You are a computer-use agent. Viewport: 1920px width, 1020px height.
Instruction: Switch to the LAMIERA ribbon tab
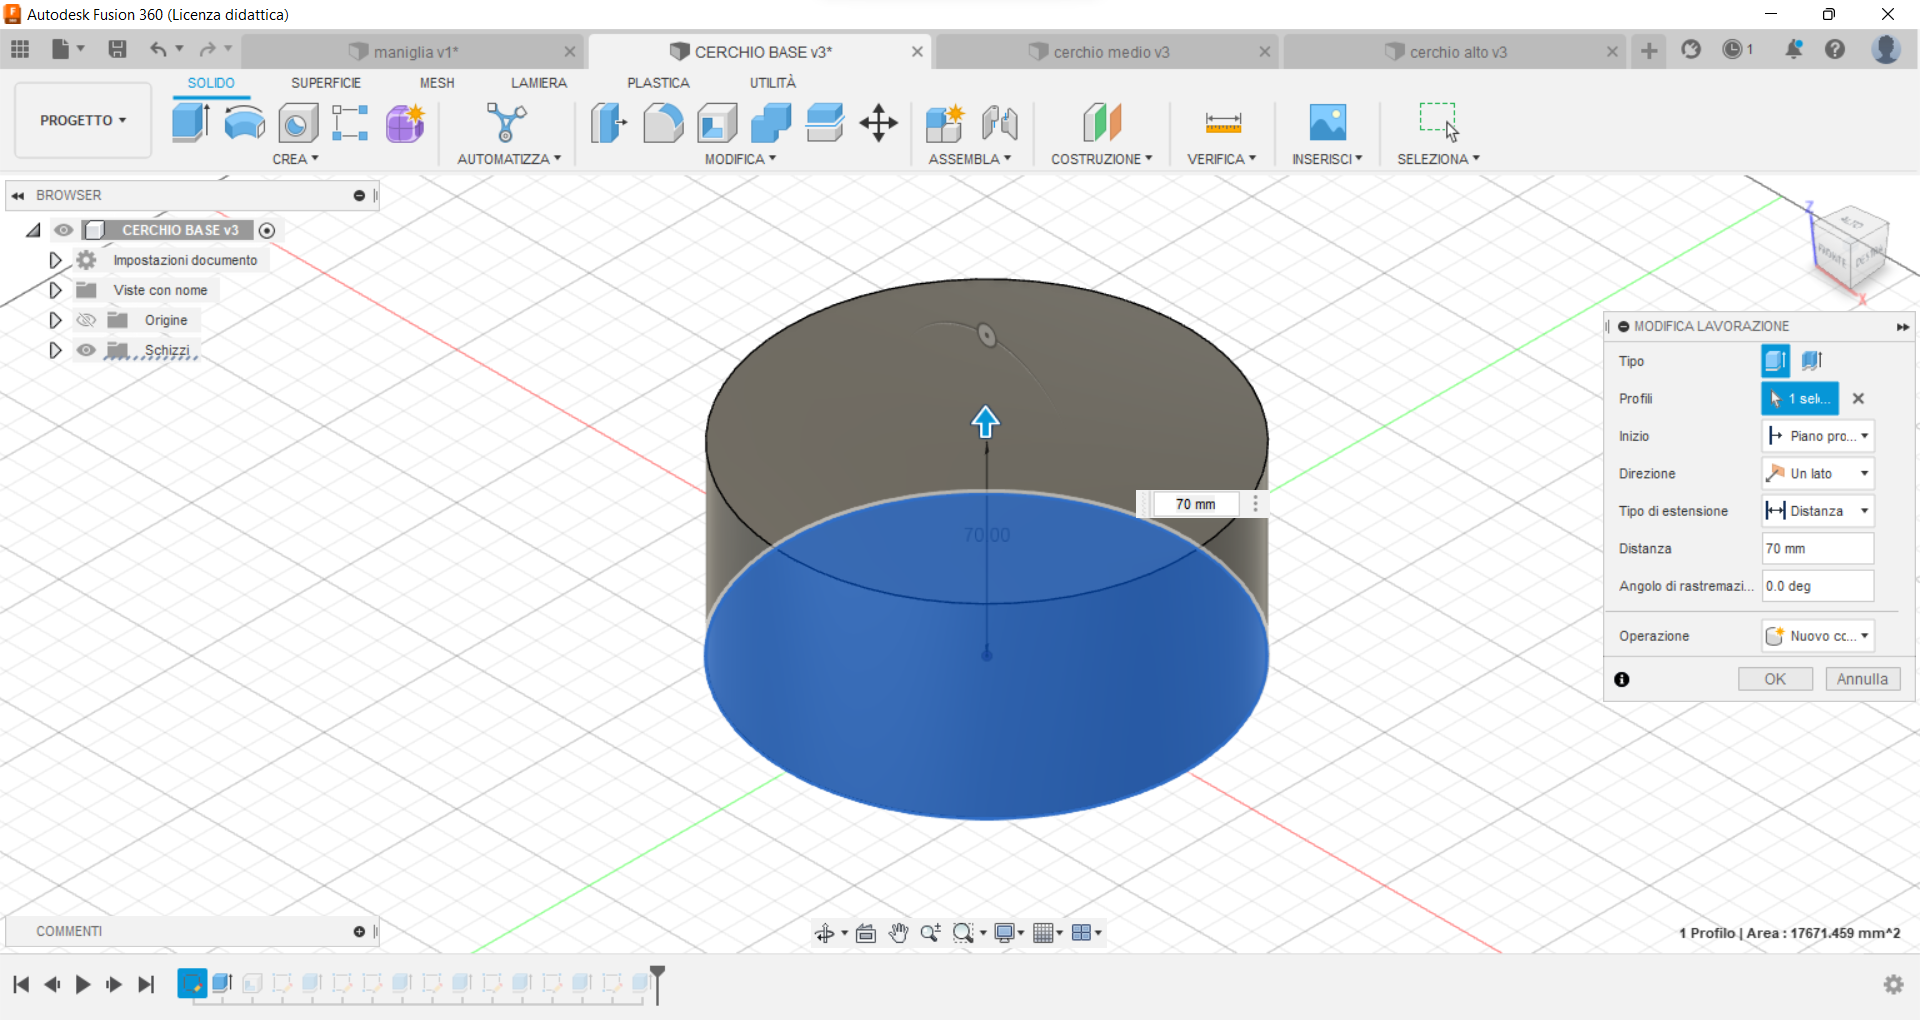pos(539,83)
